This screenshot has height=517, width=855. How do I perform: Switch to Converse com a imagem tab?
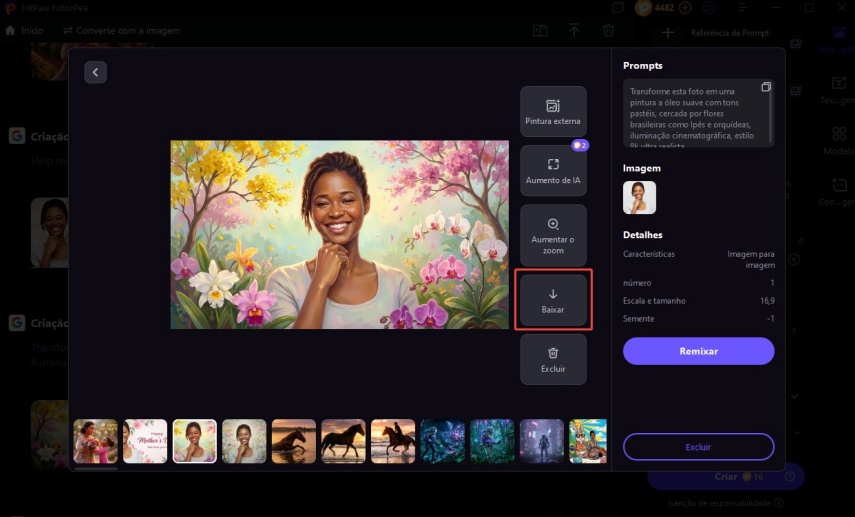click(x=121, y=31)
